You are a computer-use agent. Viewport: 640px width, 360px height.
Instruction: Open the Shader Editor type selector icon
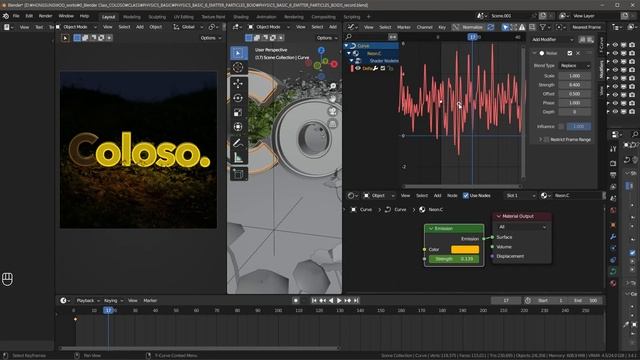coord(352,196)
